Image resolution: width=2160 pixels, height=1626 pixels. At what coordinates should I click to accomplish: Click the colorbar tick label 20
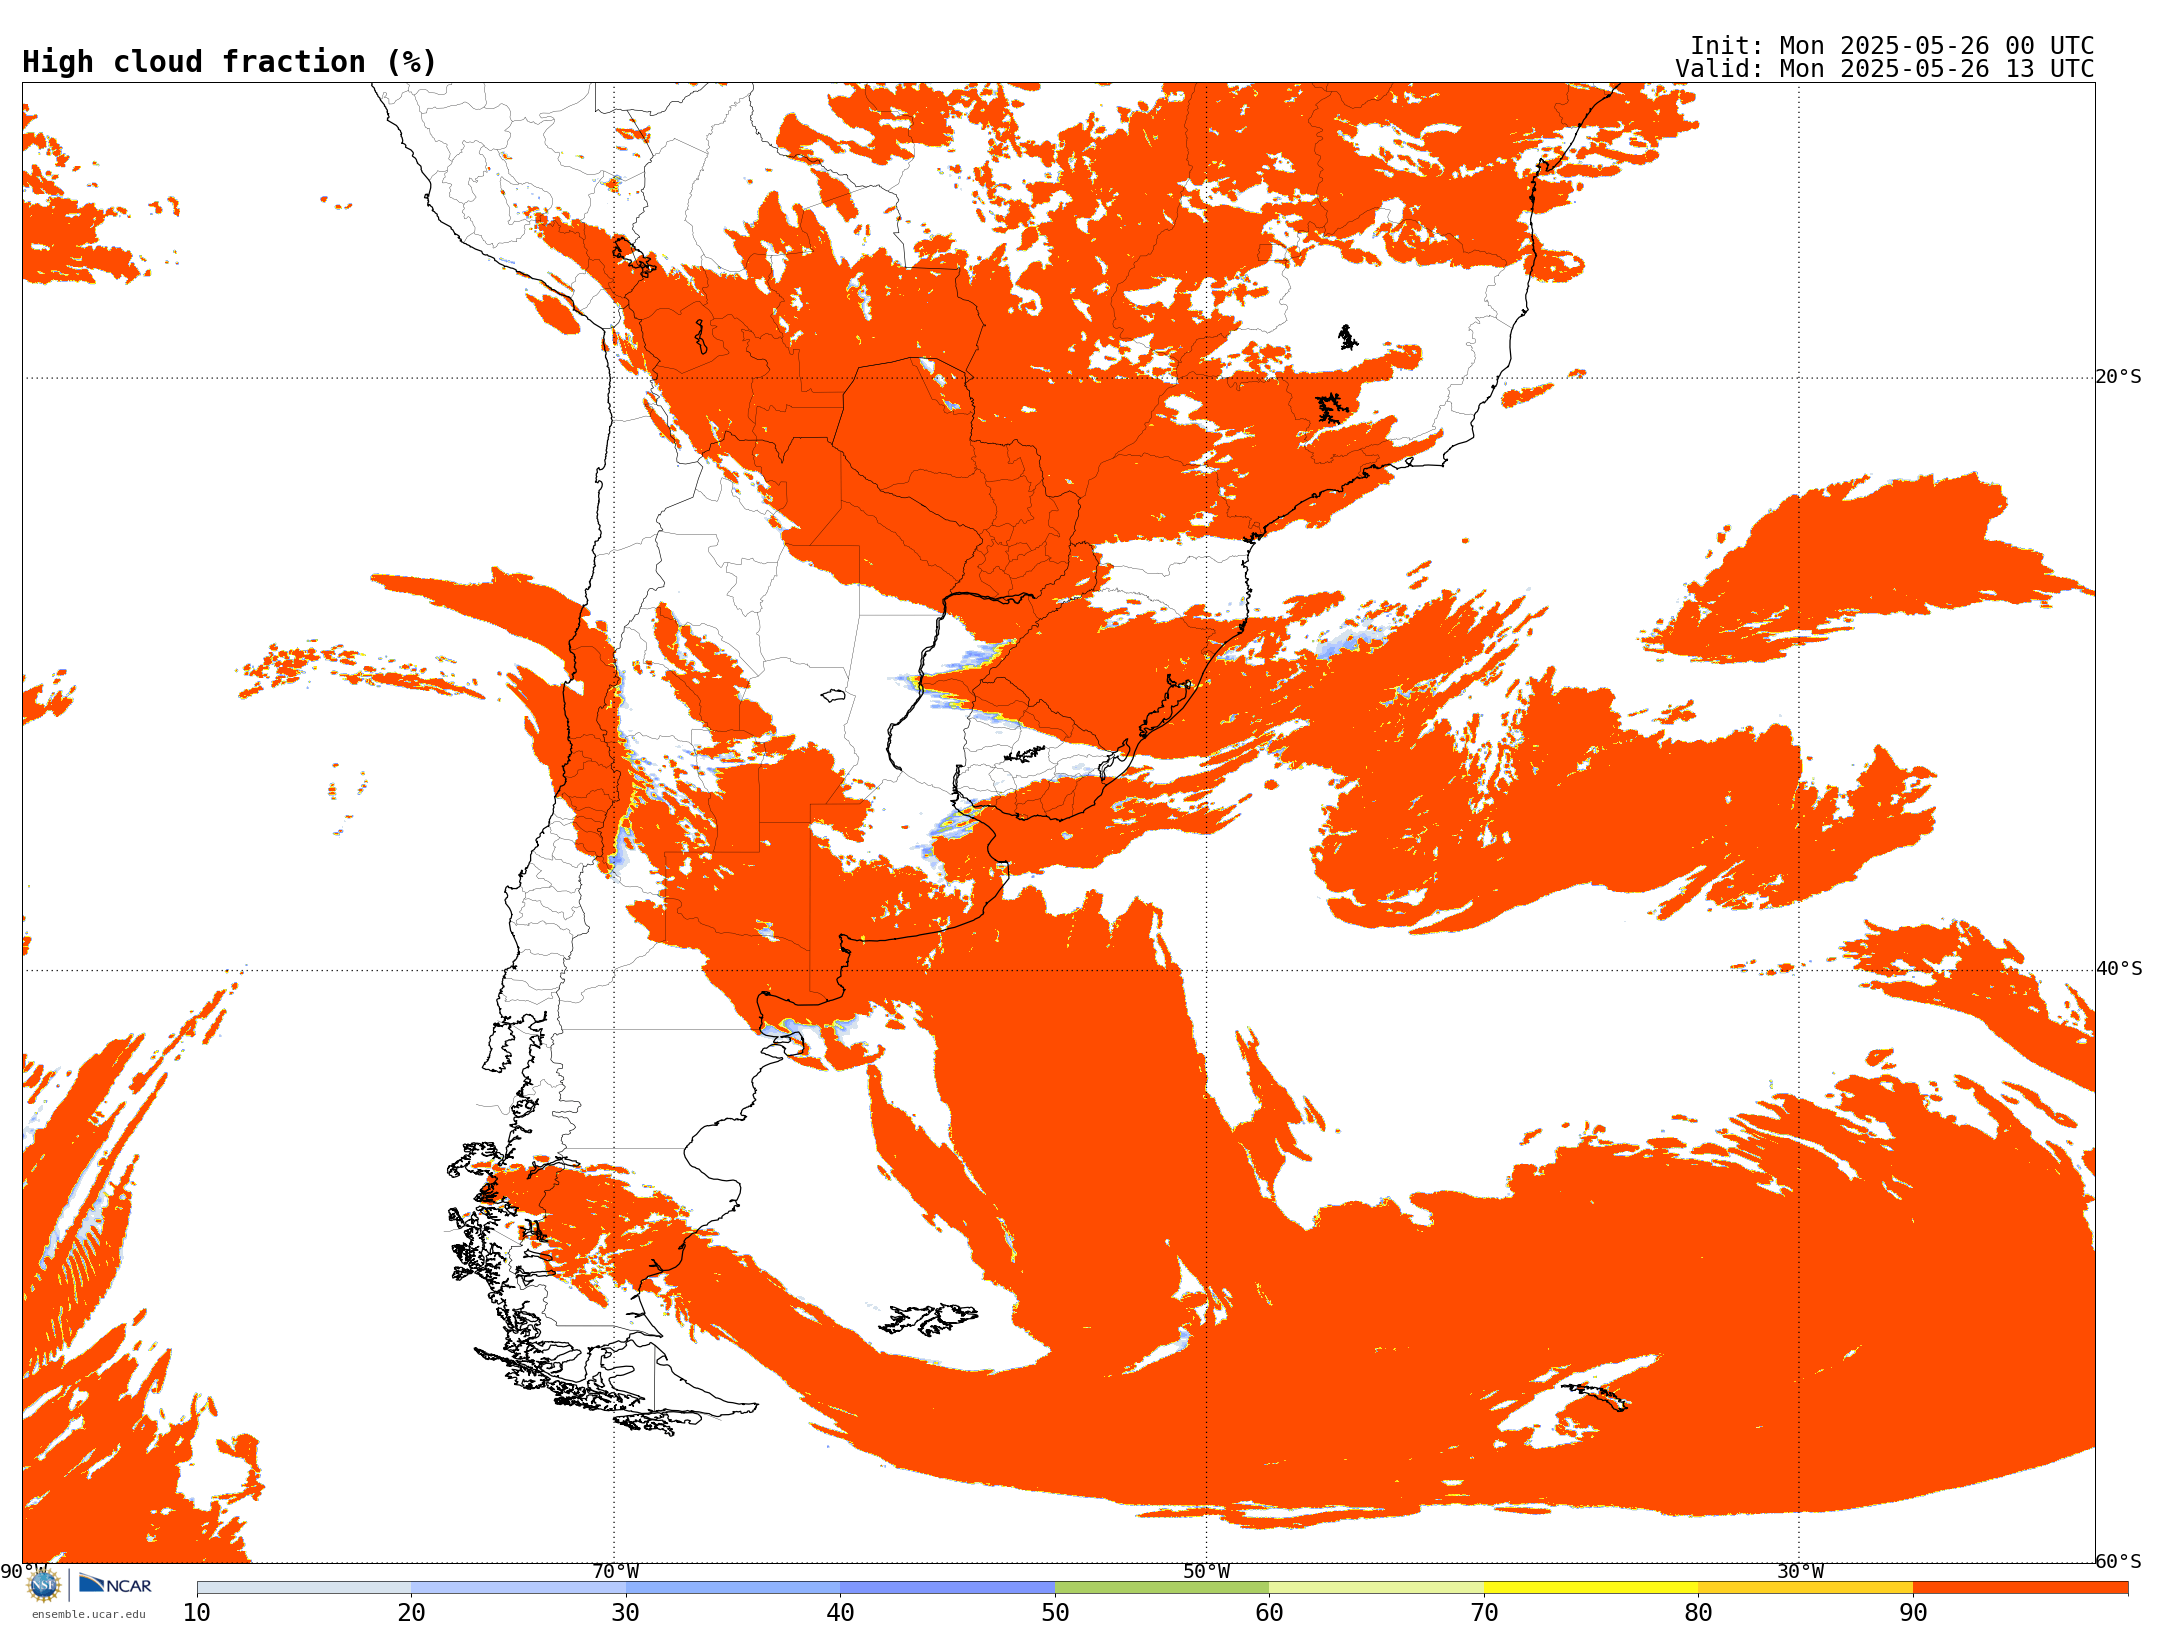click(411, 1613)
